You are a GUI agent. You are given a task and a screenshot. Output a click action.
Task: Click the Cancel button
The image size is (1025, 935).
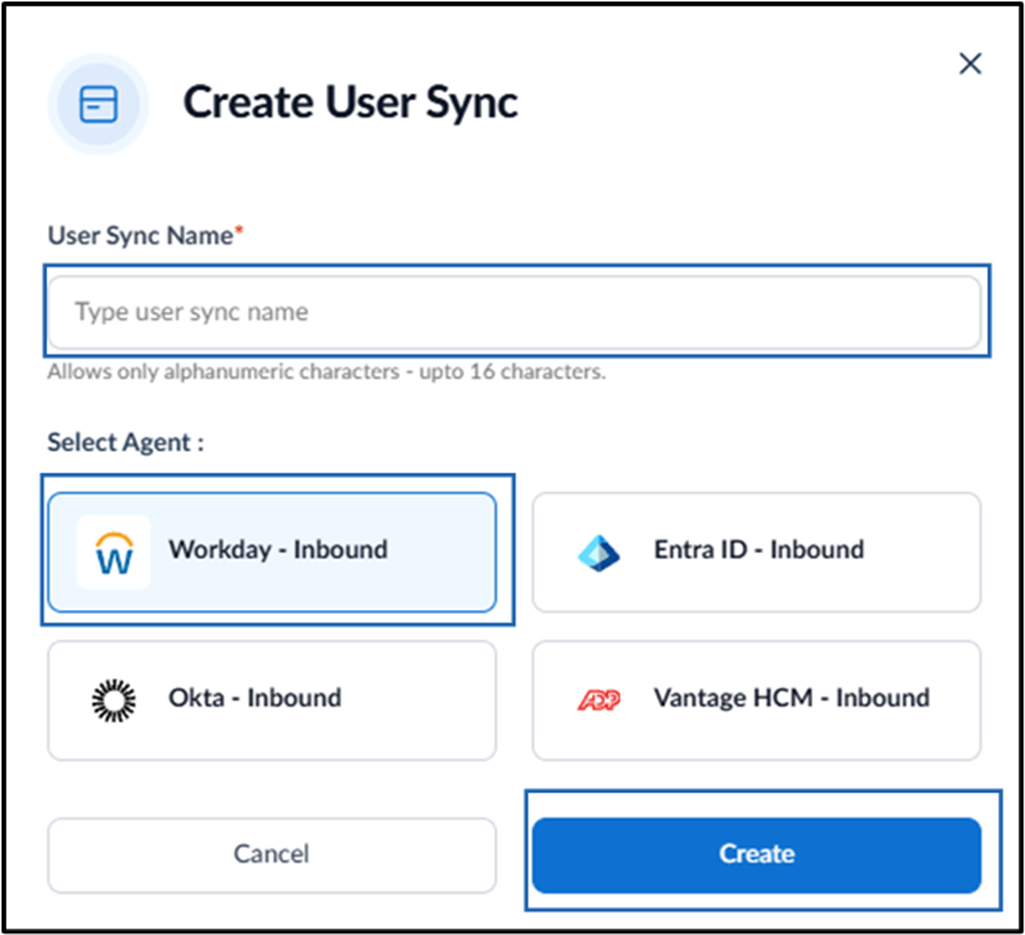272,855
